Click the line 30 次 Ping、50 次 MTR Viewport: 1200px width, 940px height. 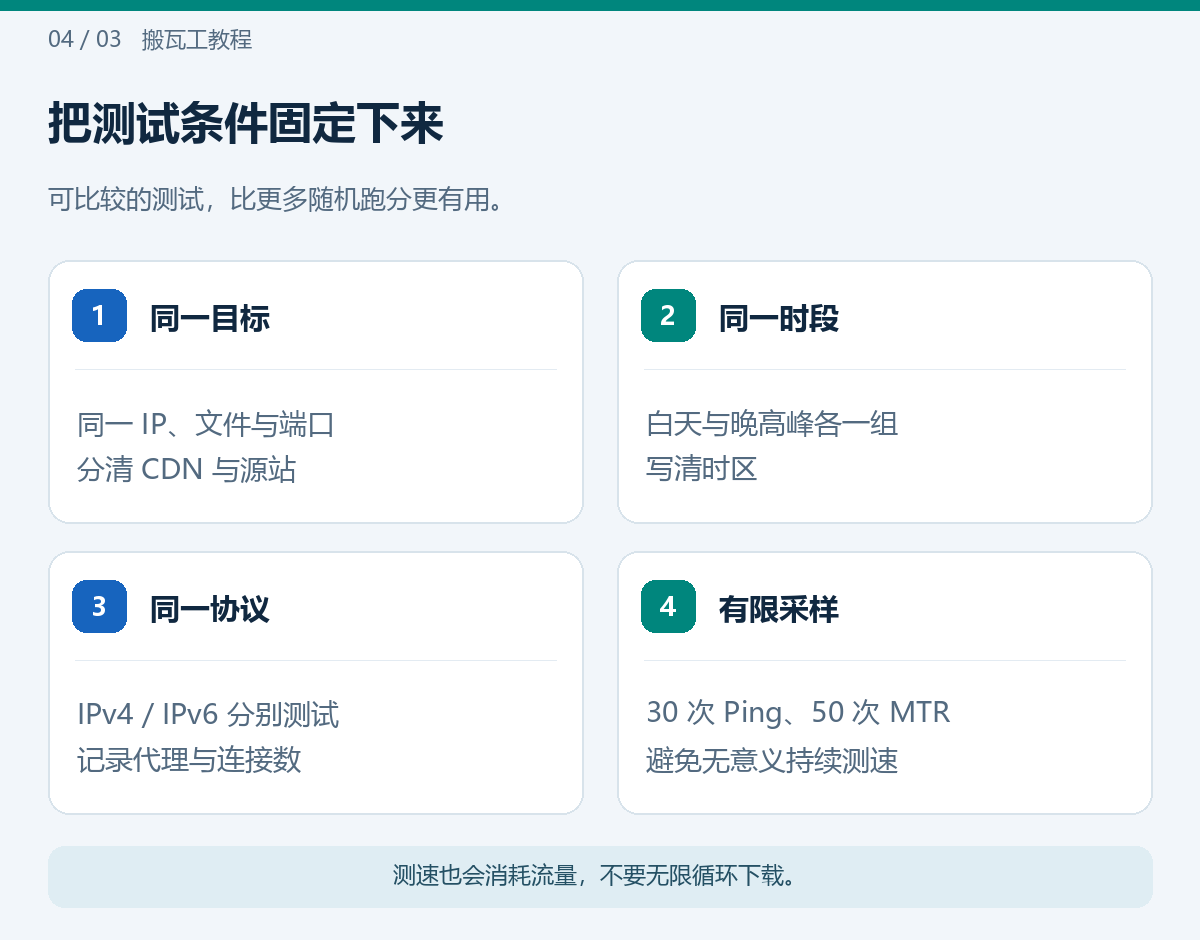(798, 712)
